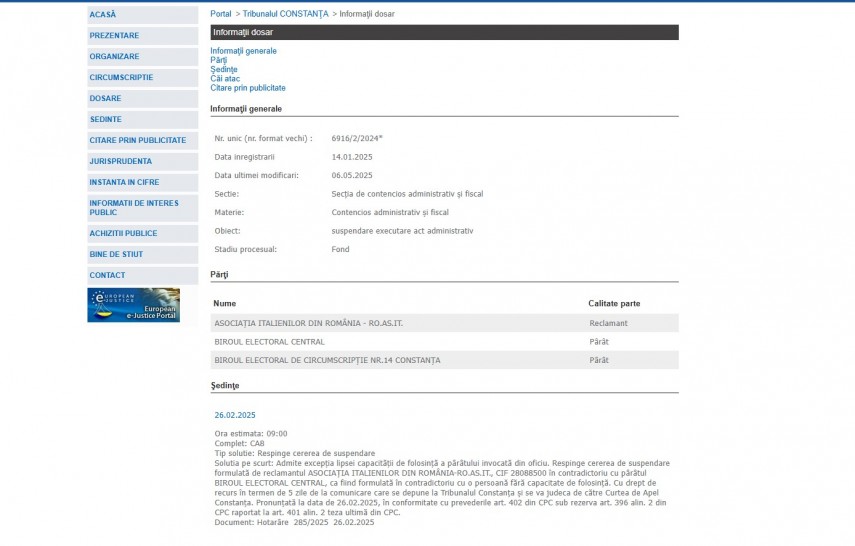Click 'Secția de contencios administrativ și fiscal' value

[407, 194]
